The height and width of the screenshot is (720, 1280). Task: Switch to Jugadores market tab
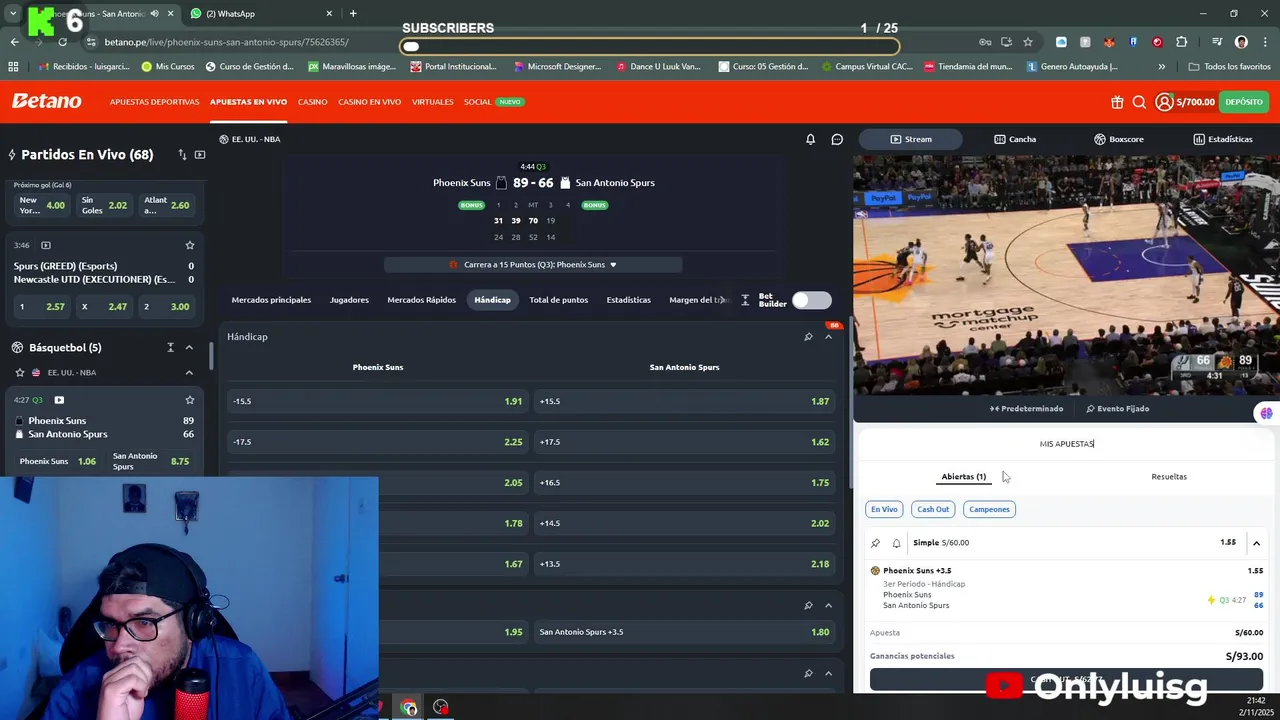(x=349, y=300)
